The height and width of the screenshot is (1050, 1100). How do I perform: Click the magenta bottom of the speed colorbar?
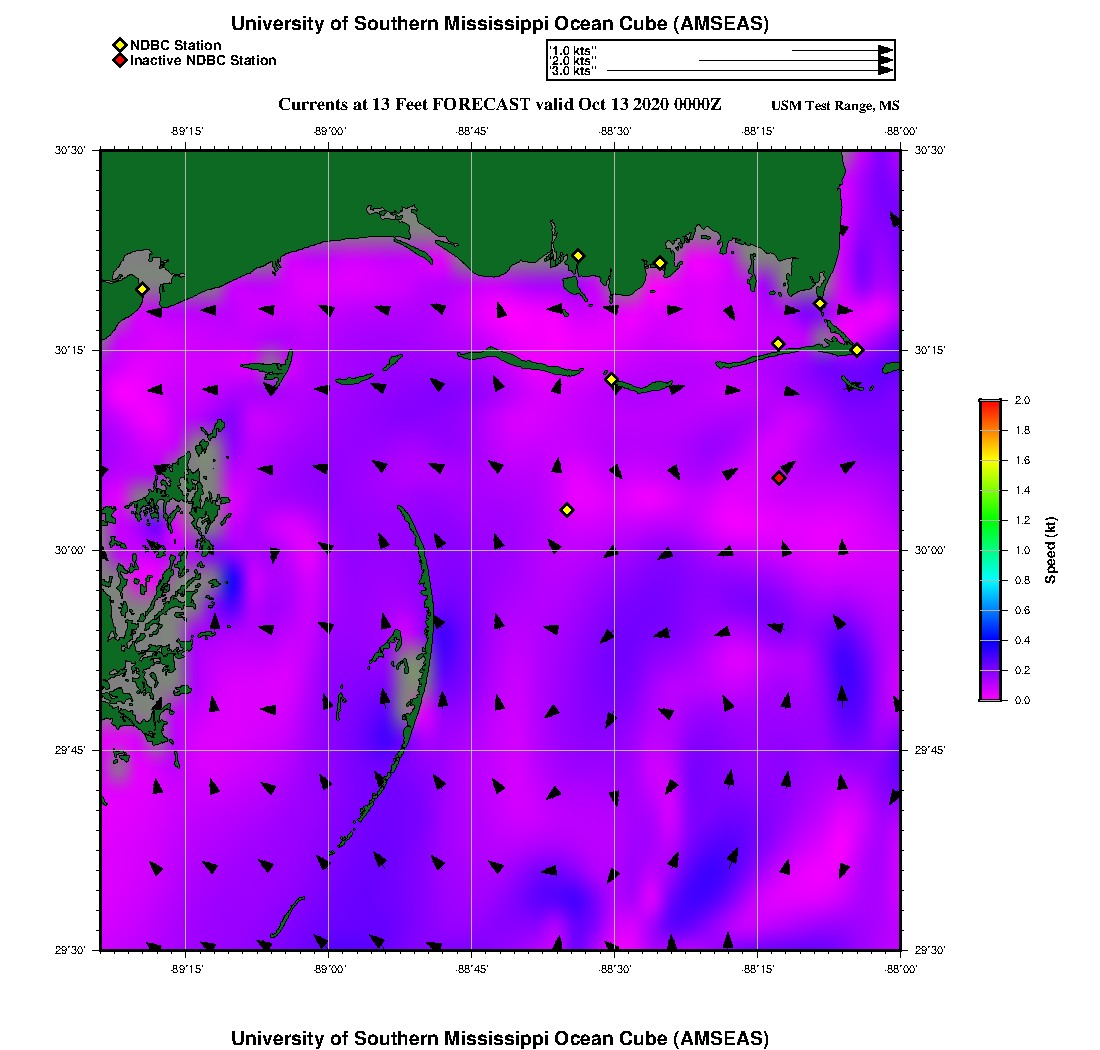(x=990, y=695)
